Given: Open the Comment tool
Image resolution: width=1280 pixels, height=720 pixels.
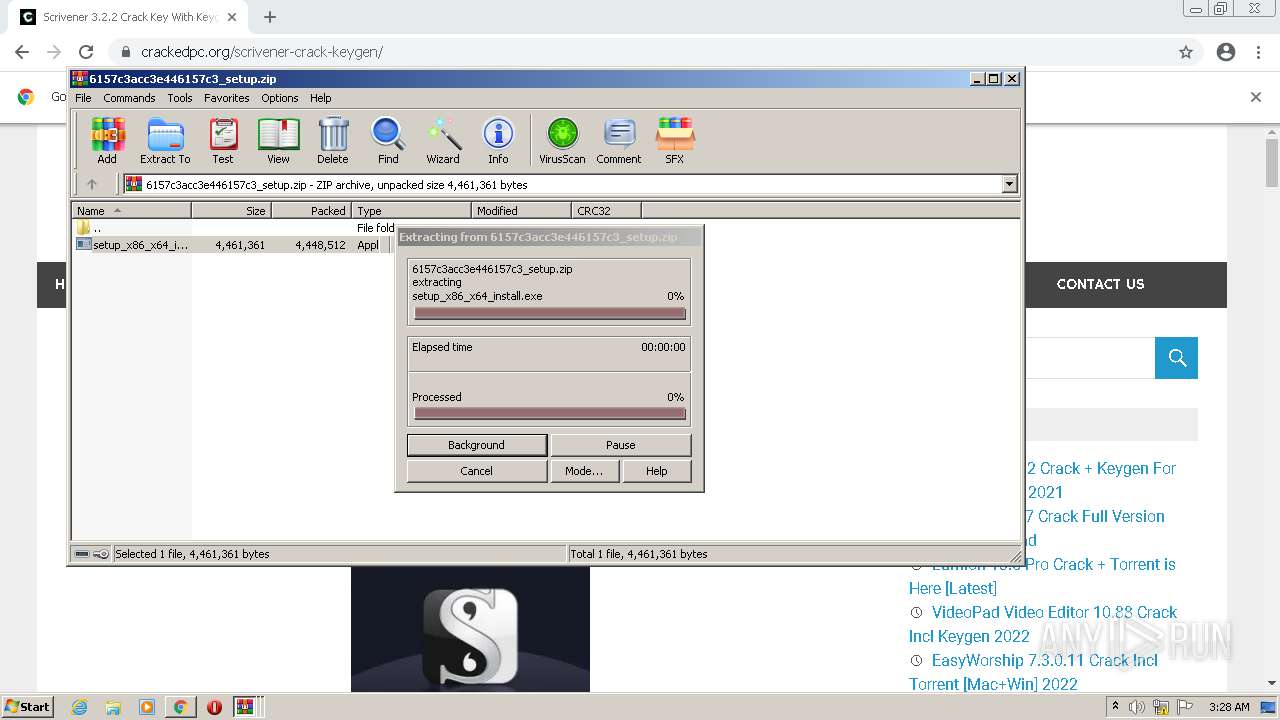Looking at the screenshot, I should (619, 140).
